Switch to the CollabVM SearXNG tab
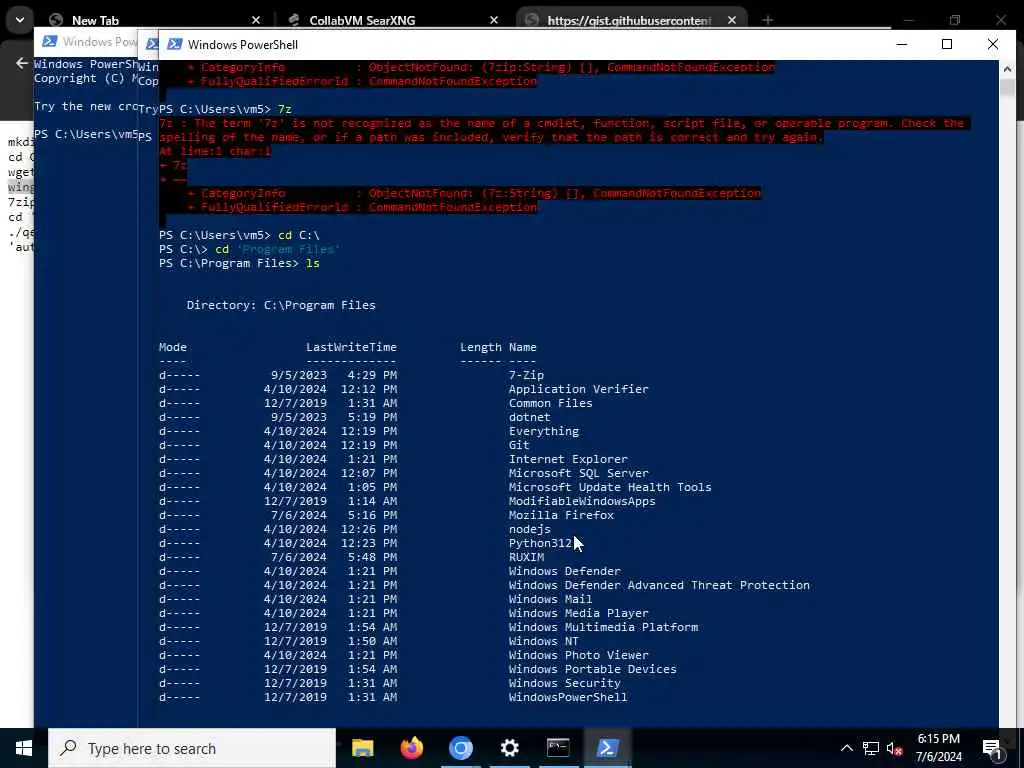 (x=390, y=20)
